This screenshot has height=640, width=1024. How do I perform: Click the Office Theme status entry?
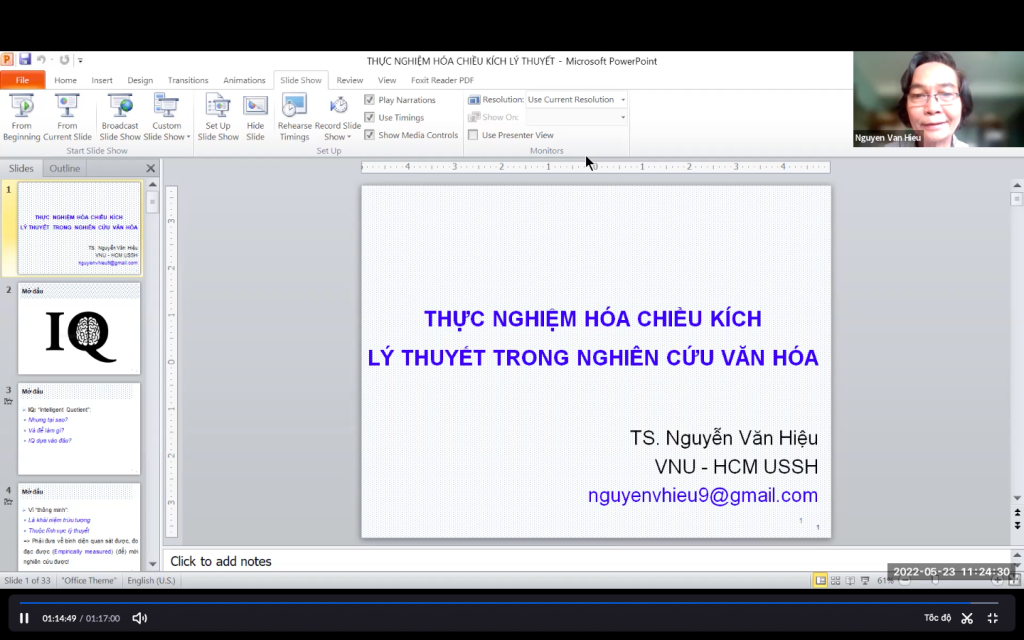point(89,580)
